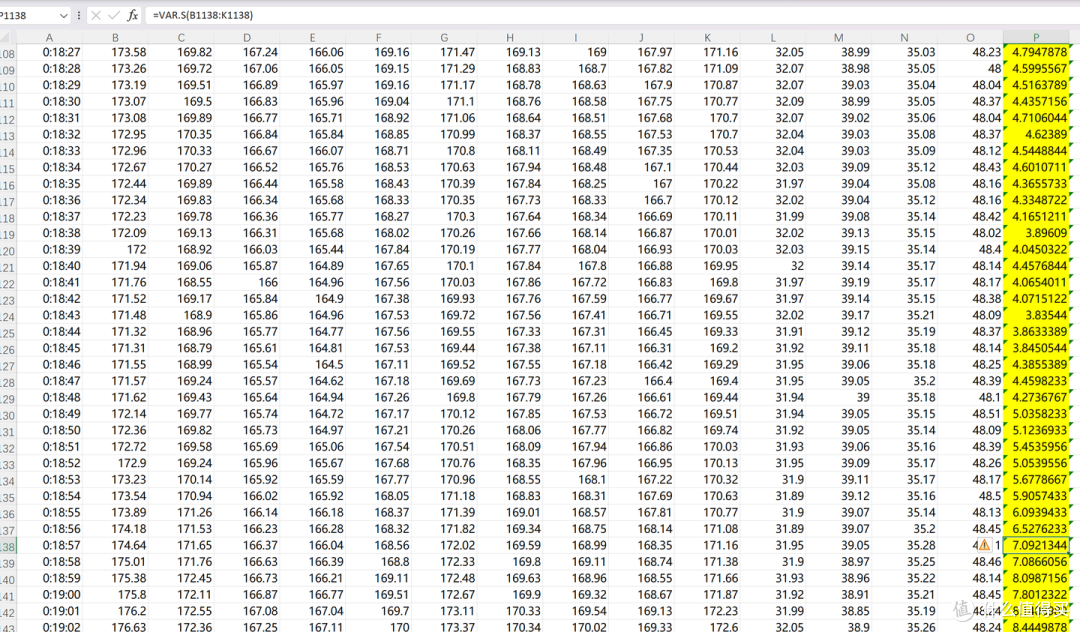Select highlighted column P header
This screenshot has height=632, width=1080.
pyautogui.click(x=1036, y=38)
